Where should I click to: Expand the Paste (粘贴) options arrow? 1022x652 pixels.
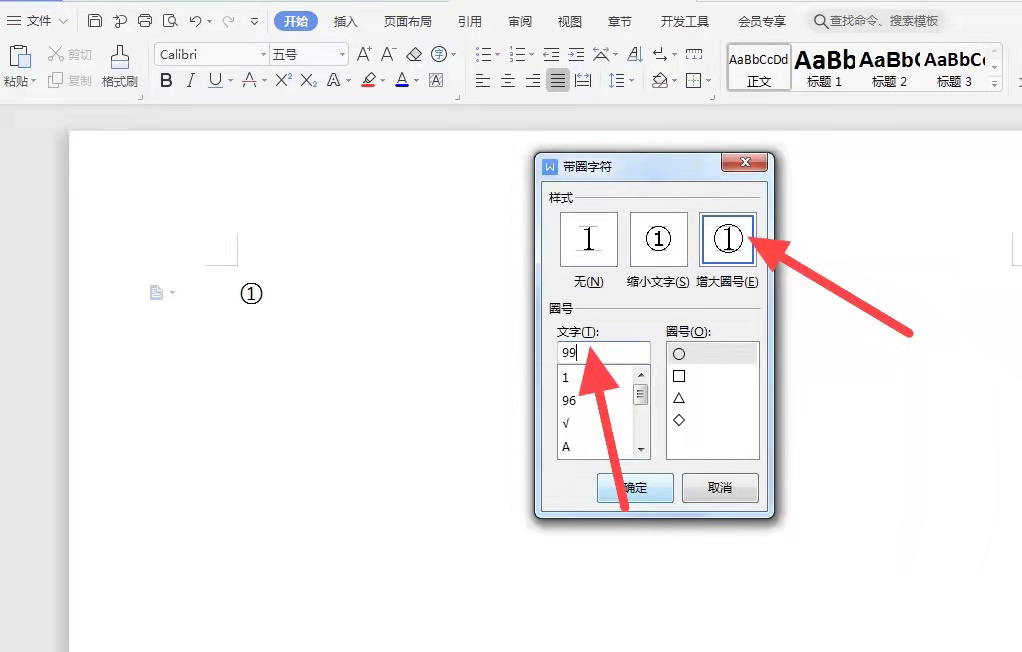(33, 81)
